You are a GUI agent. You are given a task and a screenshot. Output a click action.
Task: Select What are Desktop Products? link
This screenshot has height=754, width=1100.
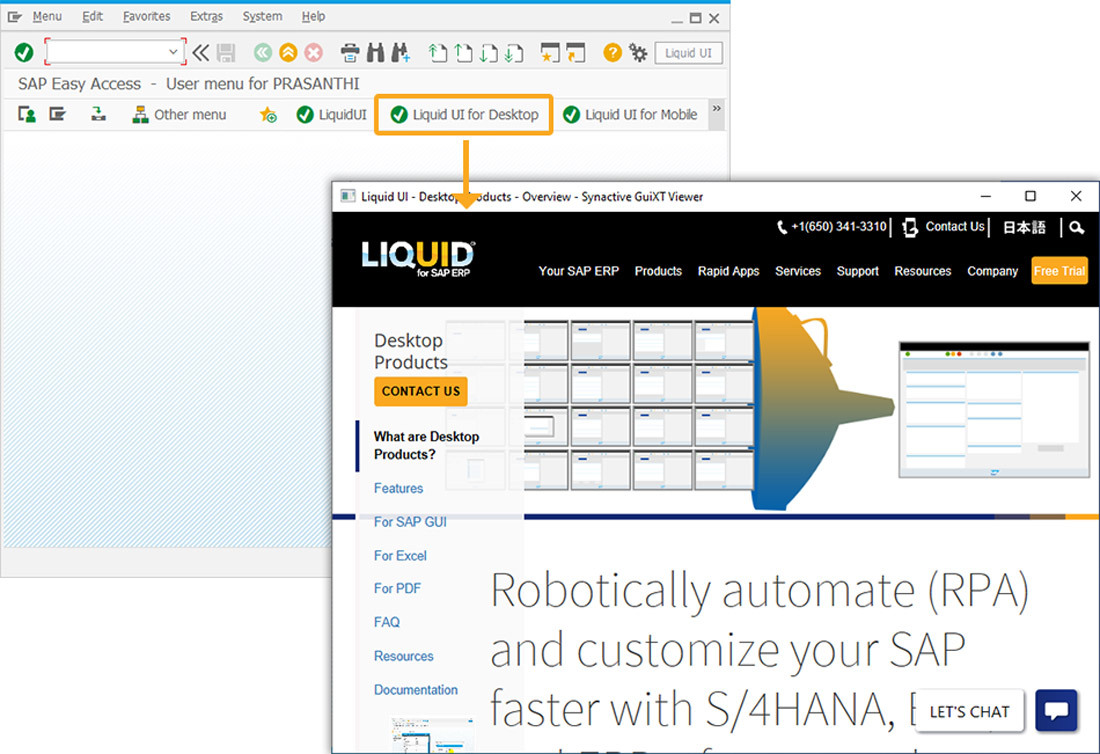point(427,445)
